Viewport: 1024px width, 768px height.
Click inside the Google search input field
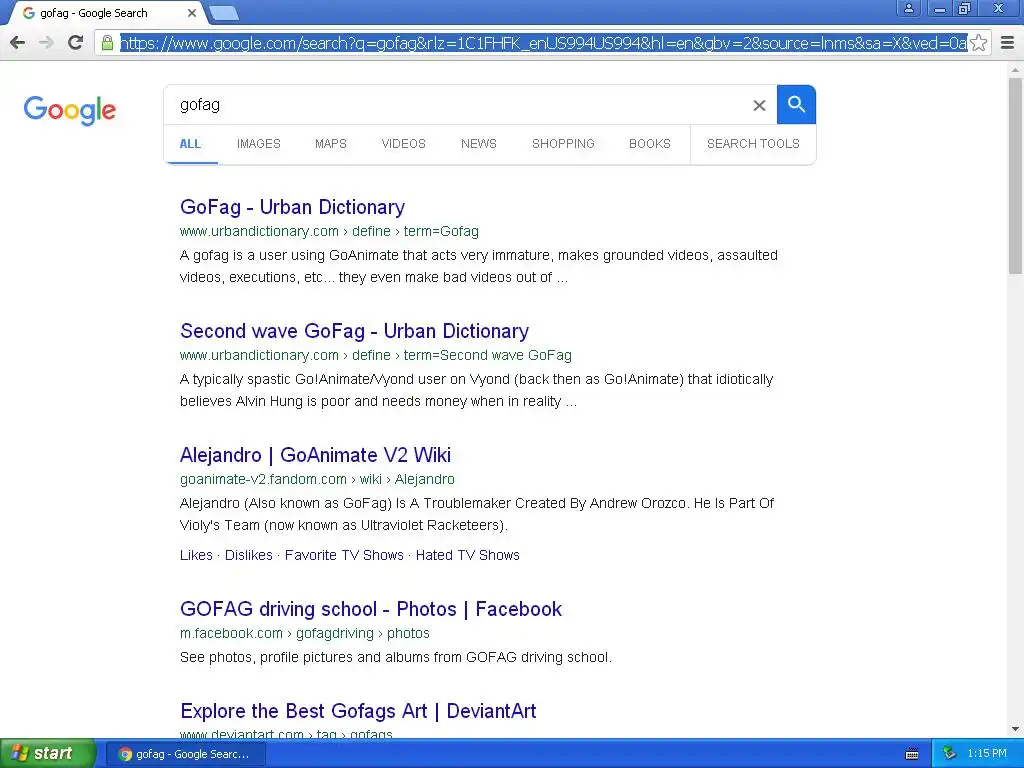tap(457, 105)
